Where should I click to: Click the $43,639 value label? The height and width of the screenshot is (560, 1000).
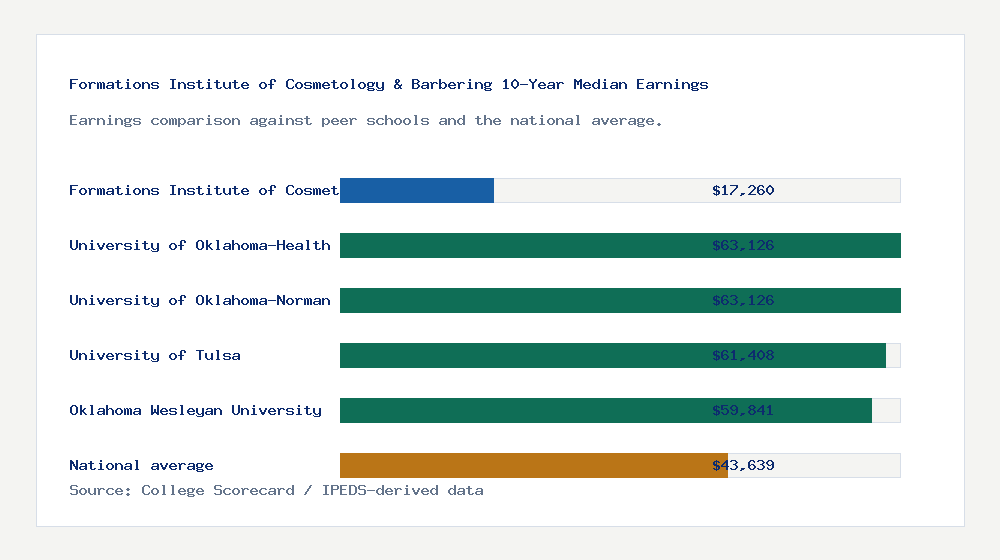click(x=743, y=466)
